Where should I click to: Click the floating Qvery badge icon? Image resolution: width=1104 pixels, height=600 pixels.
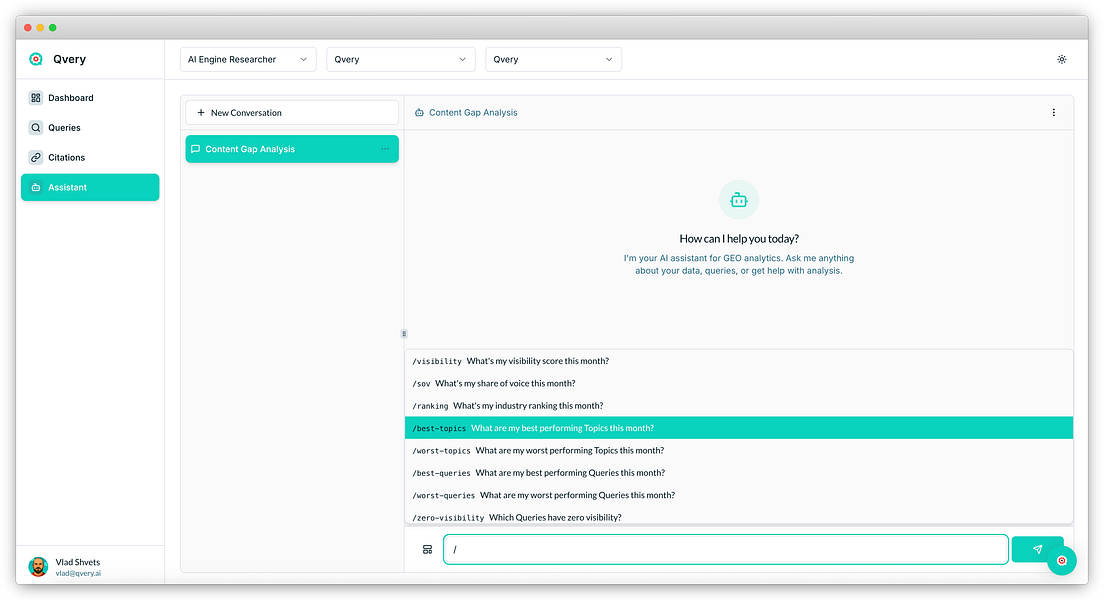pyautogui.click(x=1062, y=561)
